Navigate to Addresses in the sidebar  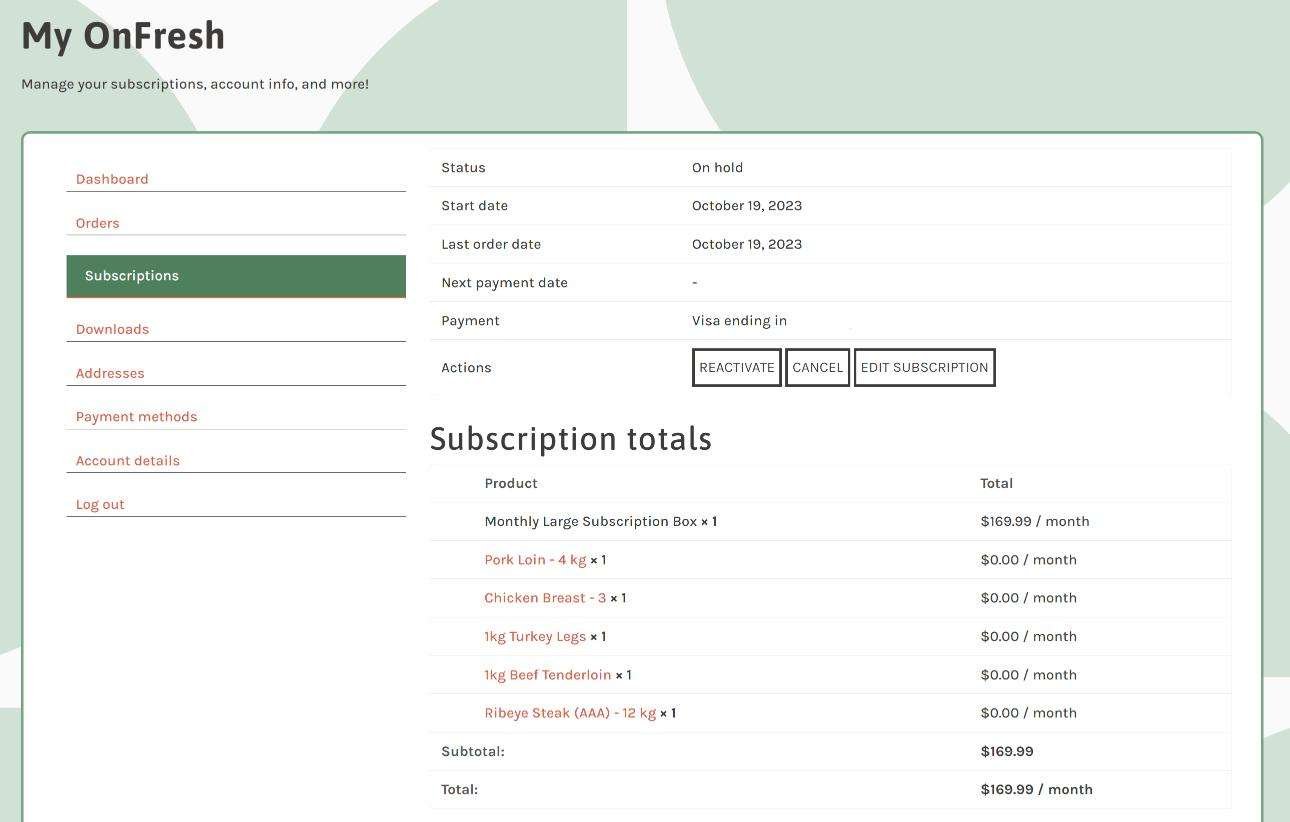pos(110,373)
